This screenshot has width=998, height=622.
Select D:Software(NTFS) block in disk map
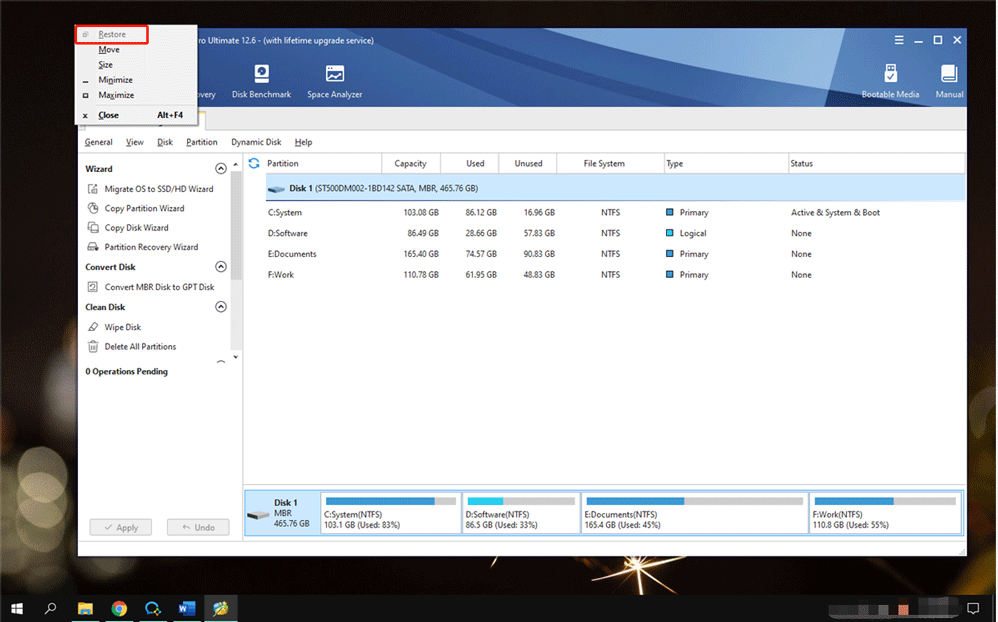tap(521, 512)
